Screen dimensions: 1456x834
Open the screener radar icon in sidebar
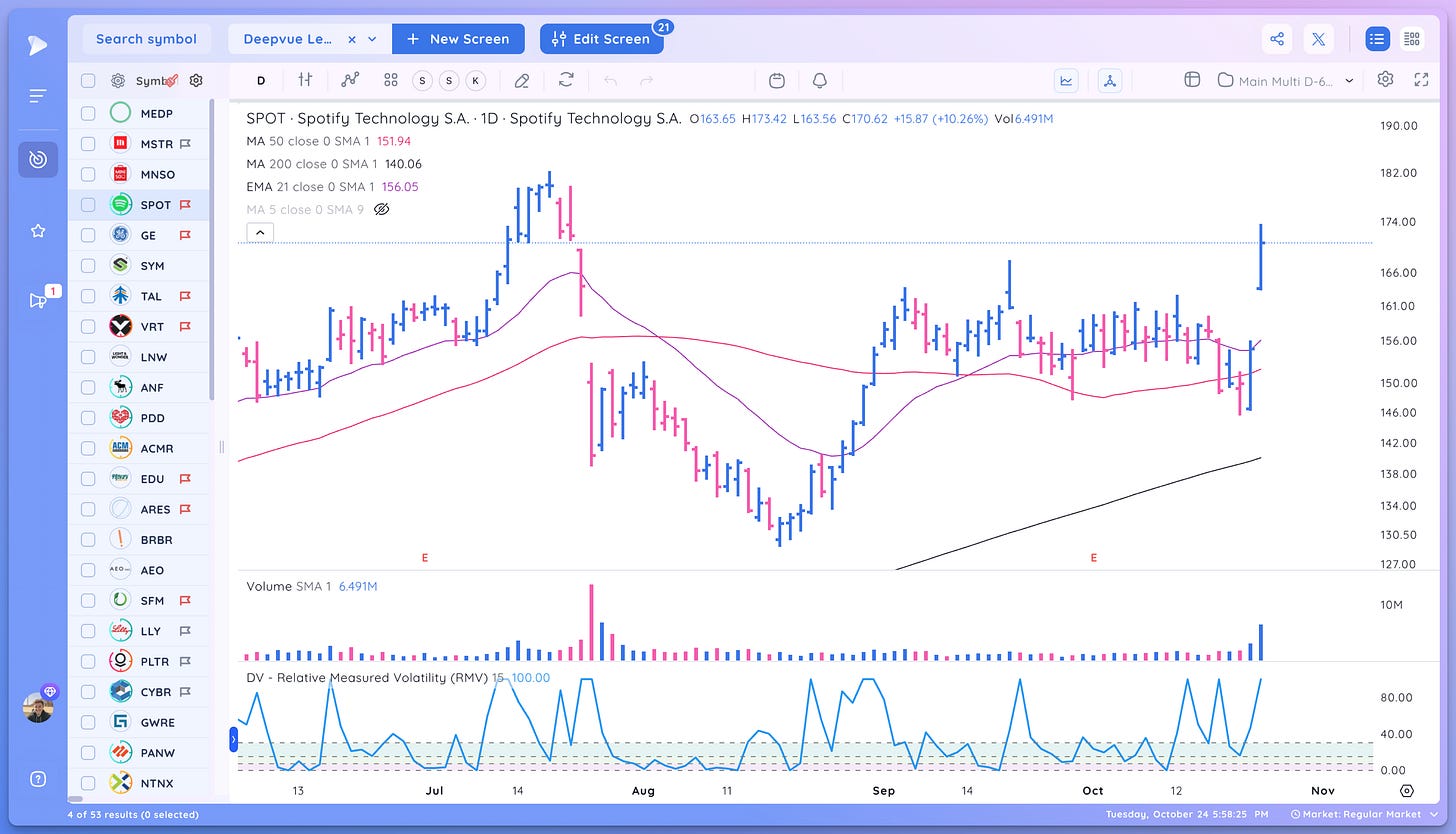tap(38, 160)
